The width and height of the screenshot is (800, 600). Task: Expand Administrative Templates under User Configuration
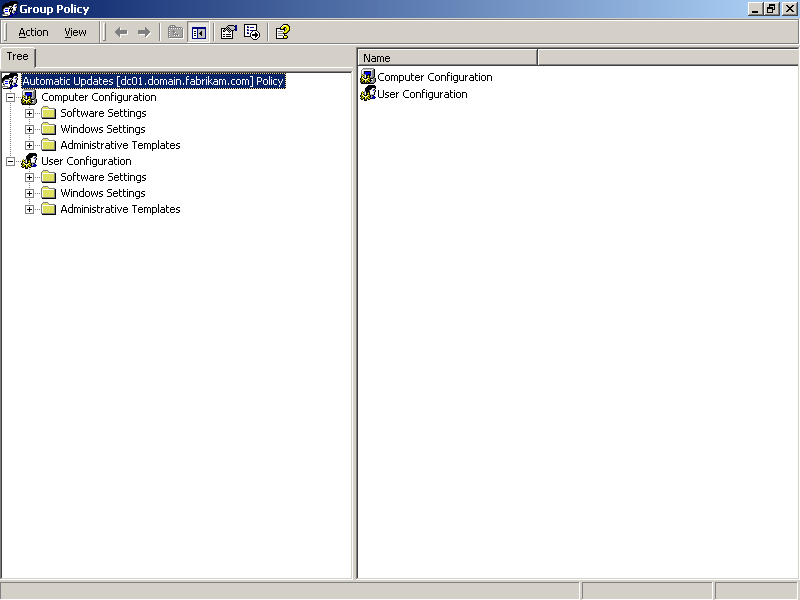[x=29, y=209]
